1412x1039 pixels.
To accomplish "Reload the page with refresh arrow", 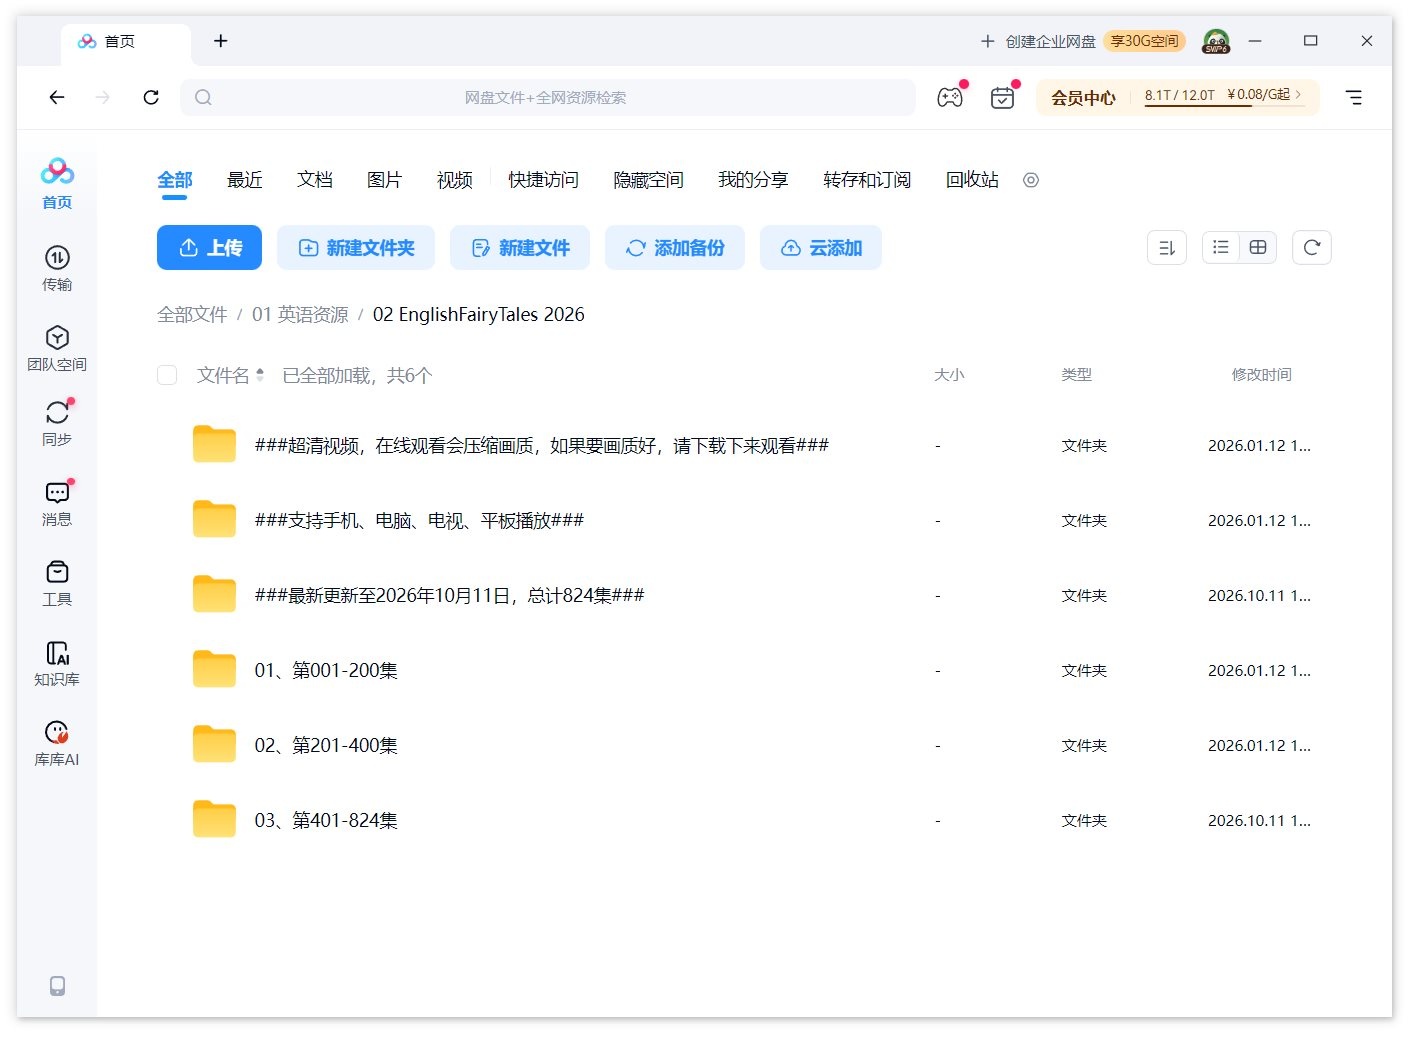I will pos(151,97).
